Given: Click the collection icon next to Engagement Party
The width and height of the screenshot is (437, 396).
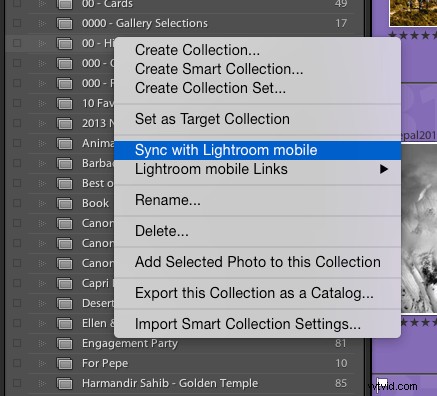Looking at the screenshot, I should 64,344.
